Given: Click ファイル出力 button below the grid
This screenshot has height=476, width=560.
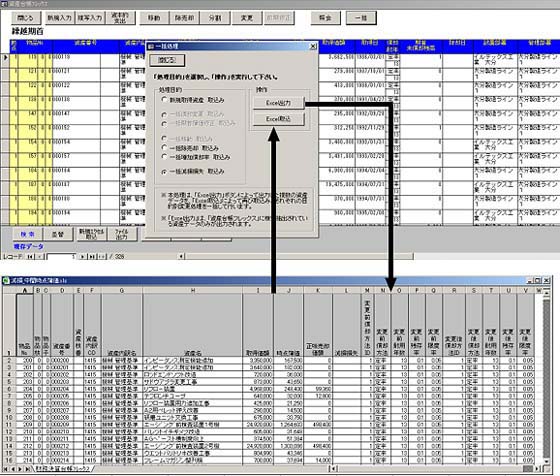Looking at the screenshot, I should (121, 234).
